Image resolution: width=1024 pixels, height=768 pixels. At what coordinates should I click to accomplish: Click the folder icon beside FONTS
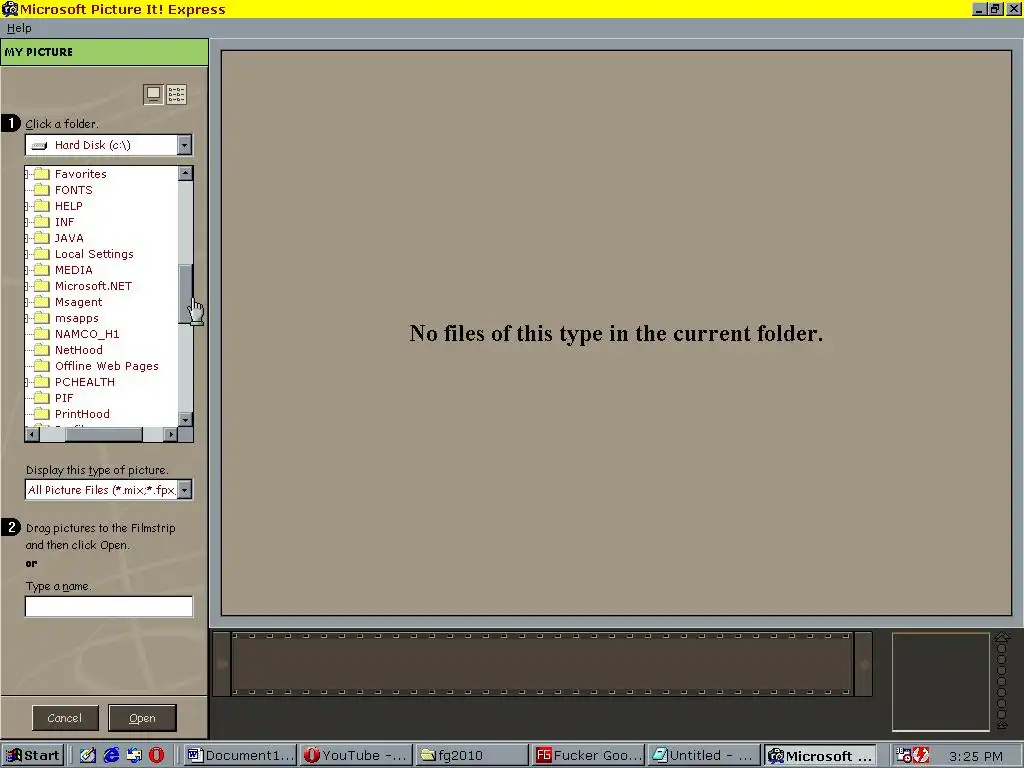tap(42, 190)
